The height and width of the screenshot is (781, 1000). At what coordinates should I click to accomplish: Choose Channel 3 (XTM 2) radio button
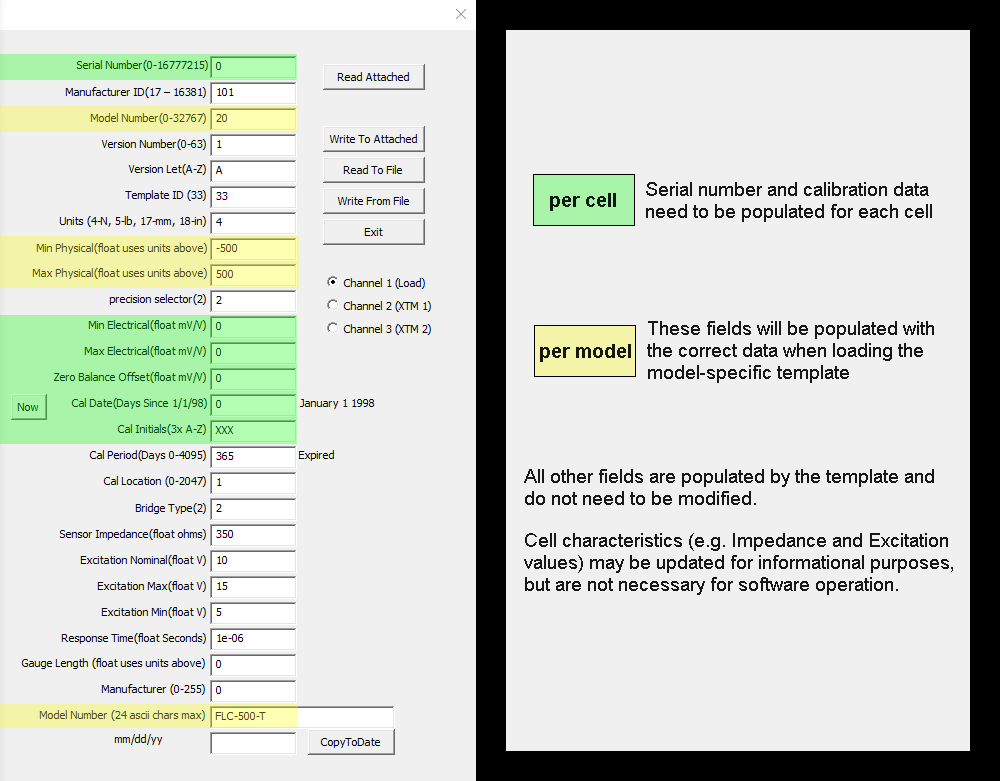333,329
